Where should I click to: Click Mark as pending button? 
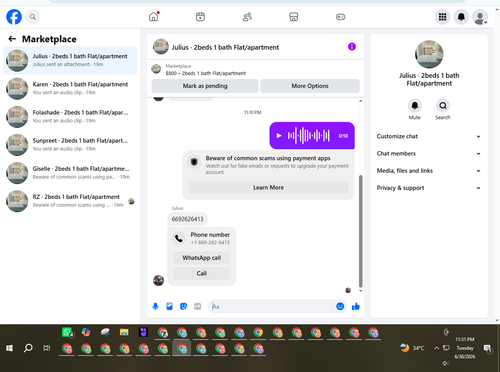click(205, 86)
